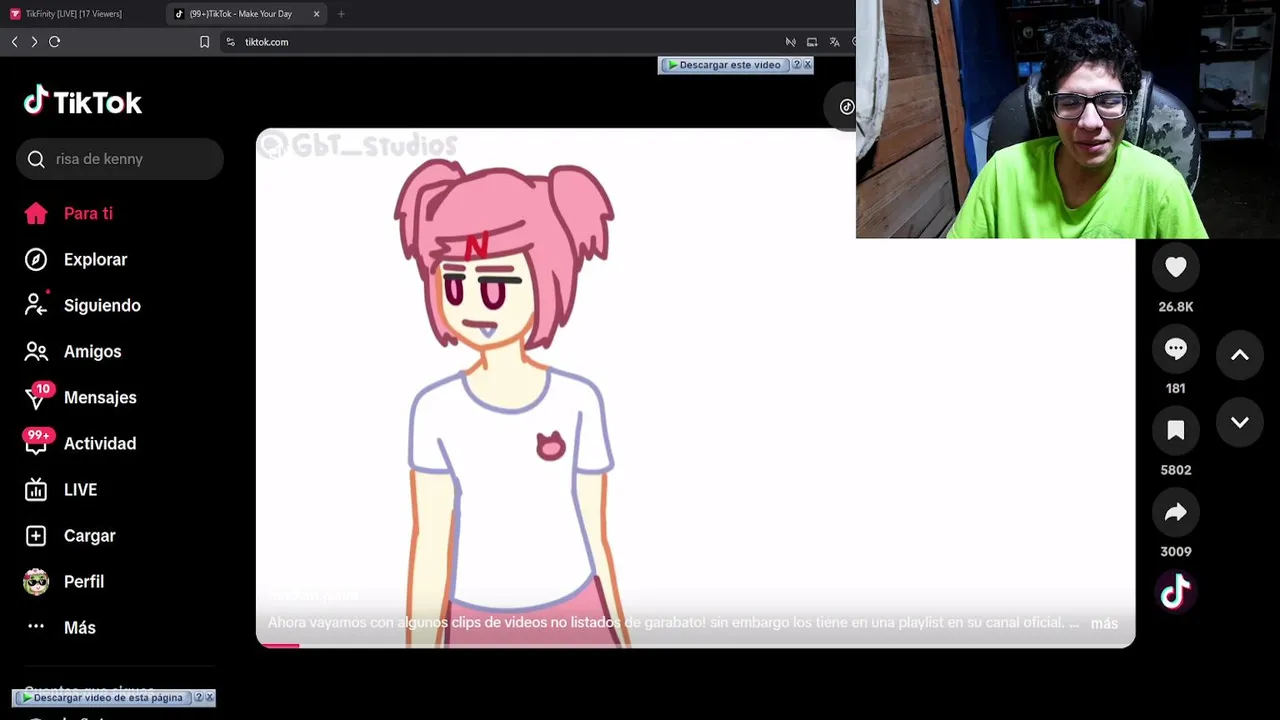Viewport: 1280px width, 720px height.
Task: Click the floating player icon above the video
Action: 846,107
